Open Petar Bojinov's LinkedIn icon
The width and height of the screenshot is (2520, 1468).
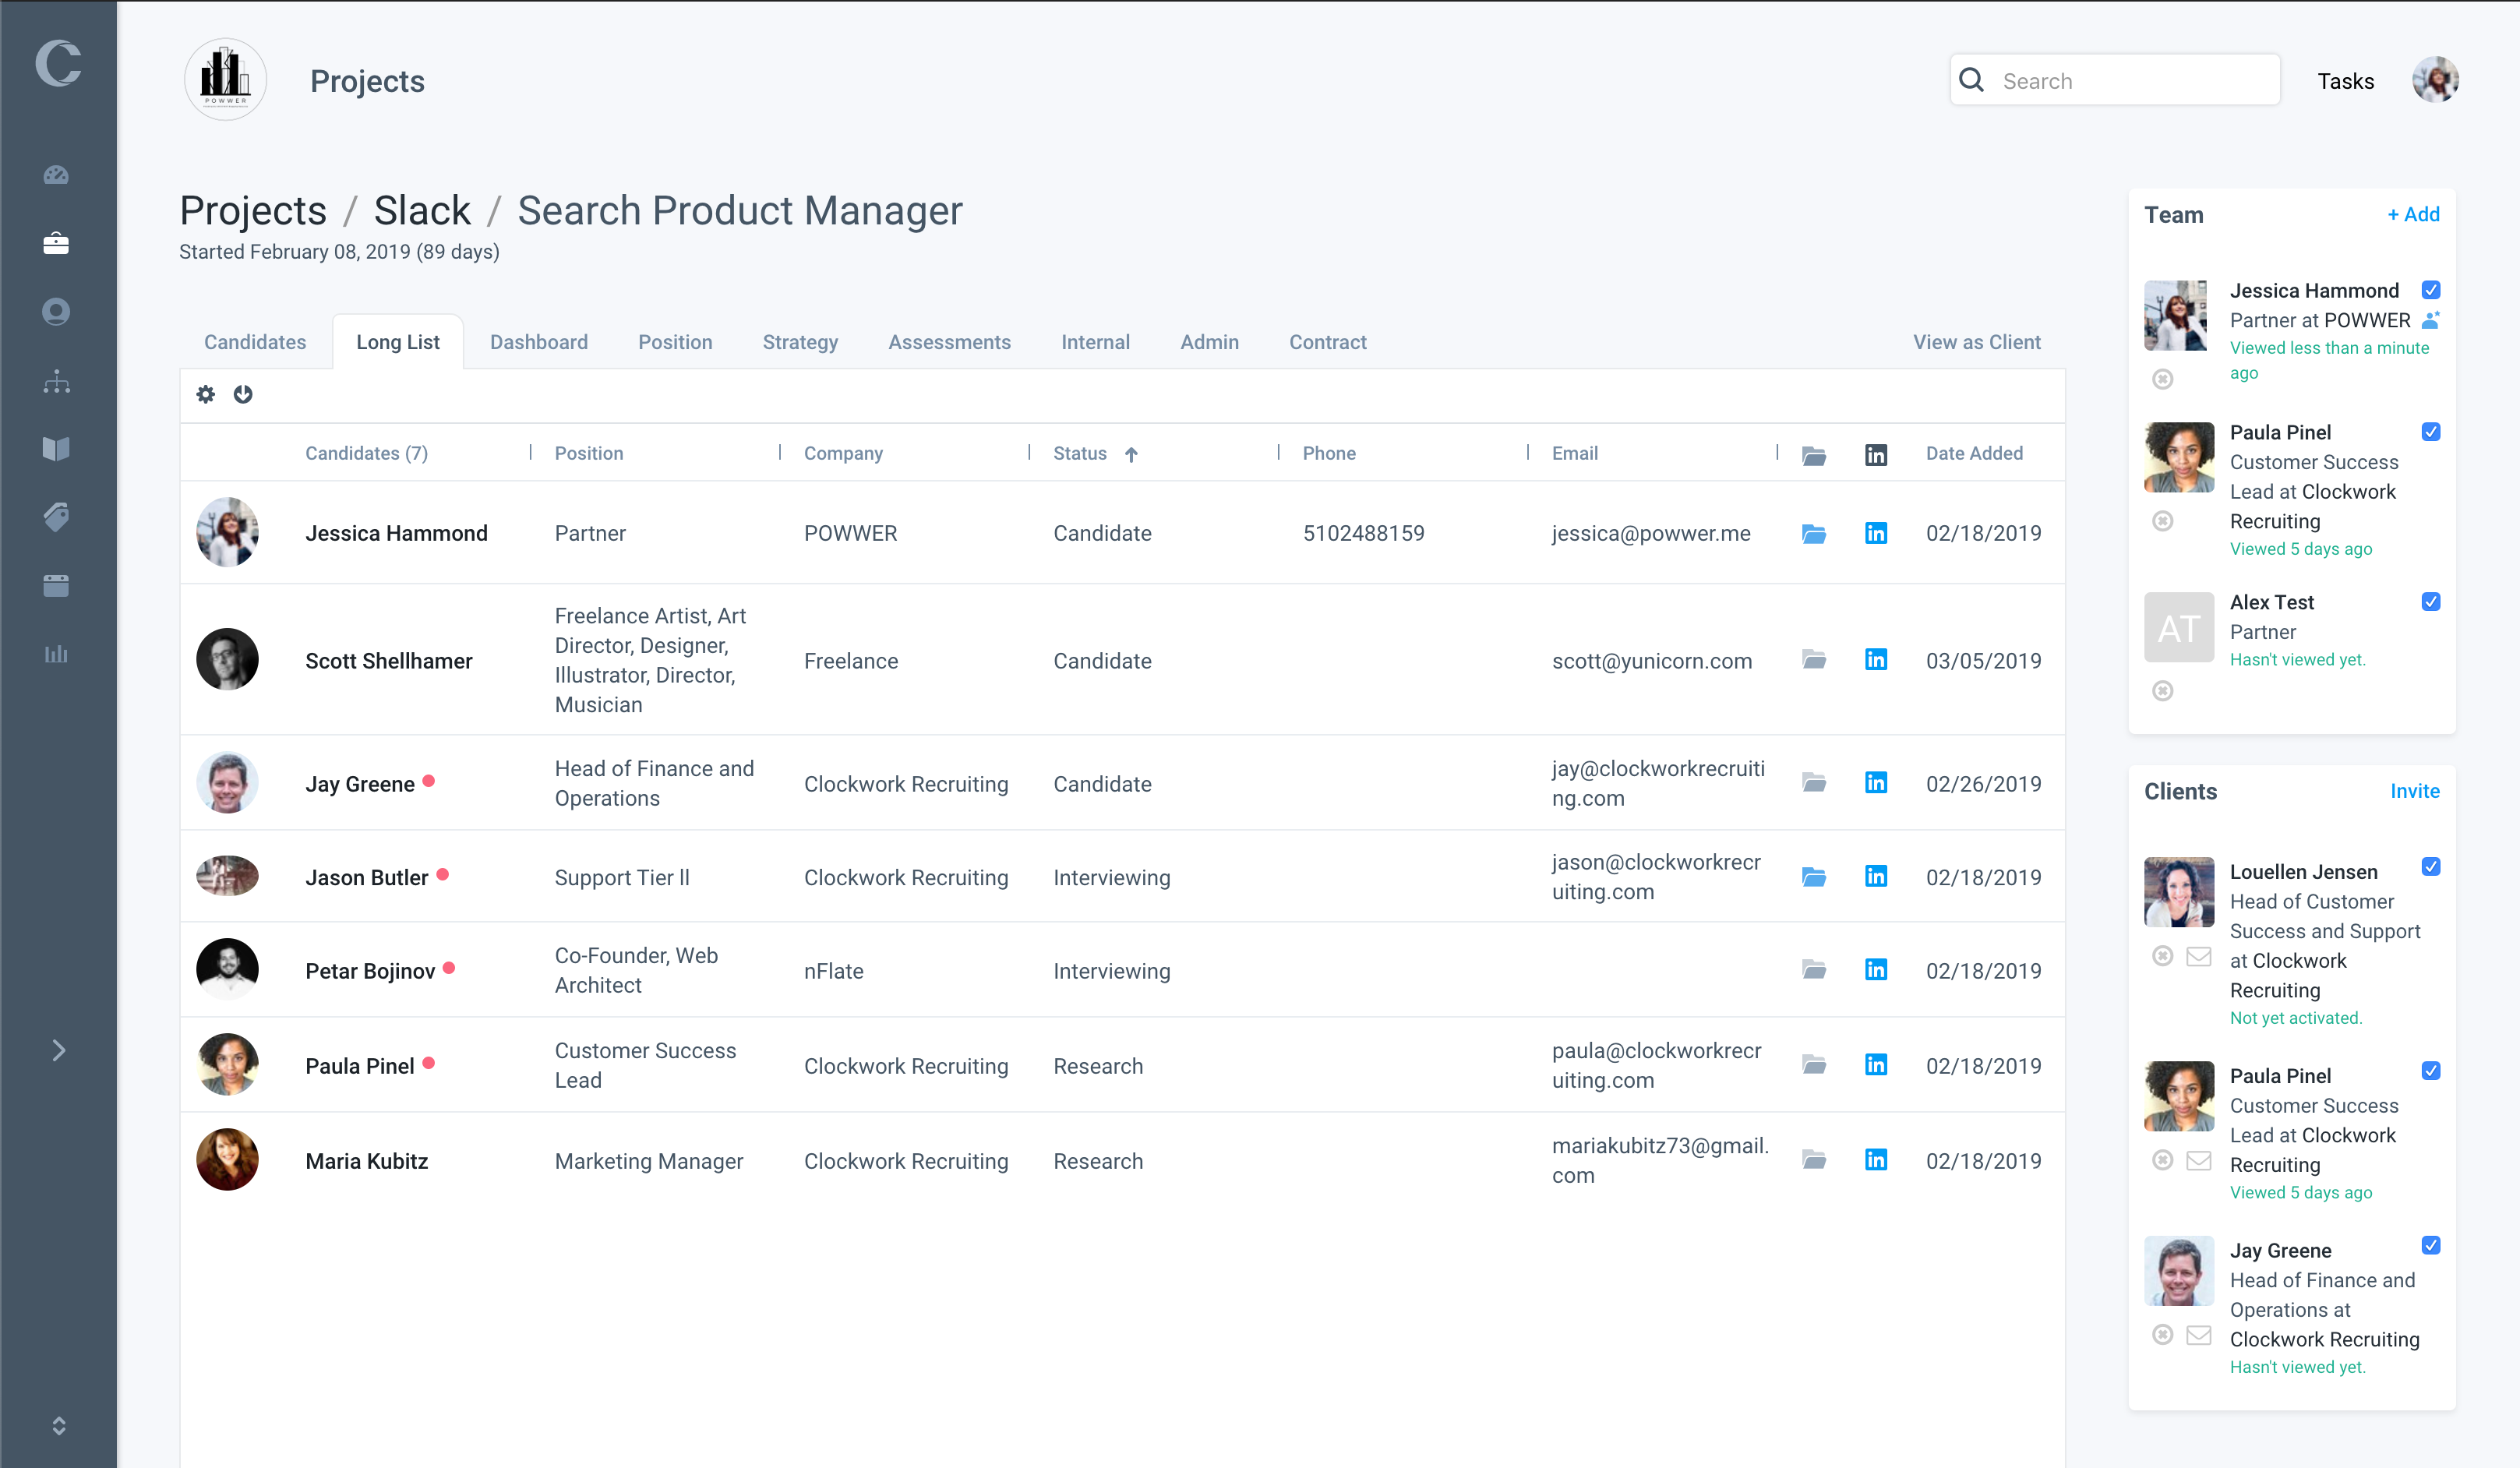click(1876, 969)
